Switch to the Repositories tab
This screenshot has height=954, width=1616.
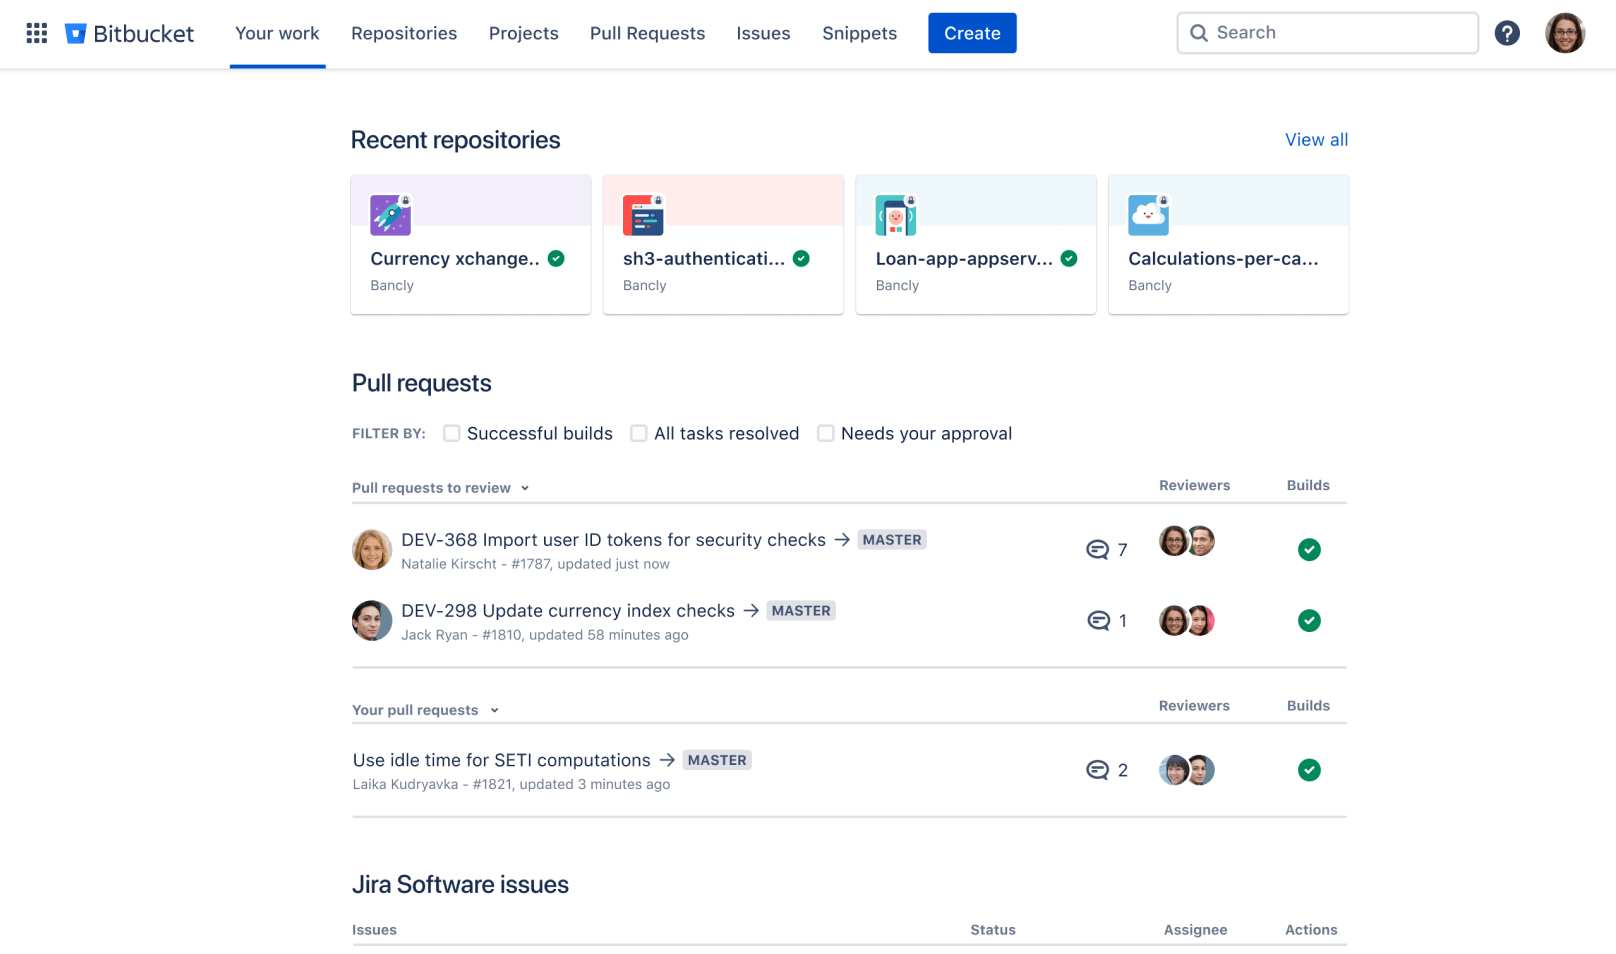pos(404,33)
